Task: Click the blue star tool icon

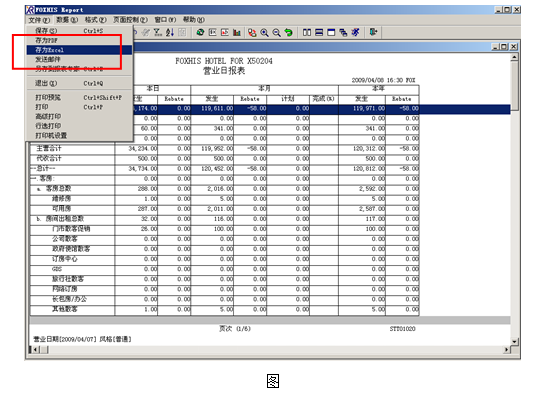Action: pos(355,33)
